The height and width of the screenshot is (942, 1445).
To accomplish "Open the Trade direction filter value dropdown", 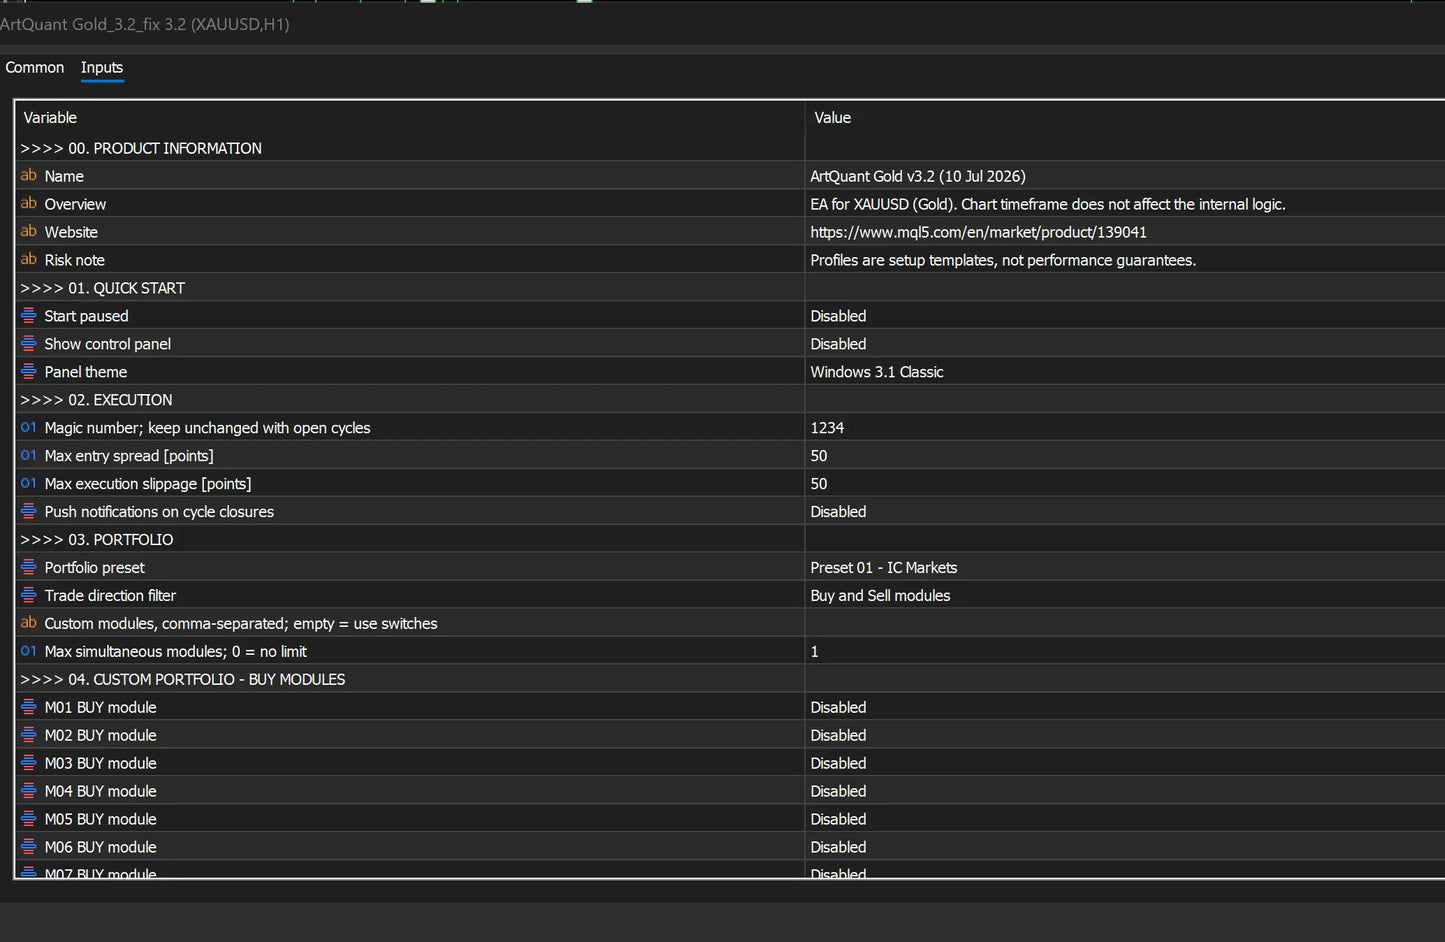I will tap(1124, 595).
